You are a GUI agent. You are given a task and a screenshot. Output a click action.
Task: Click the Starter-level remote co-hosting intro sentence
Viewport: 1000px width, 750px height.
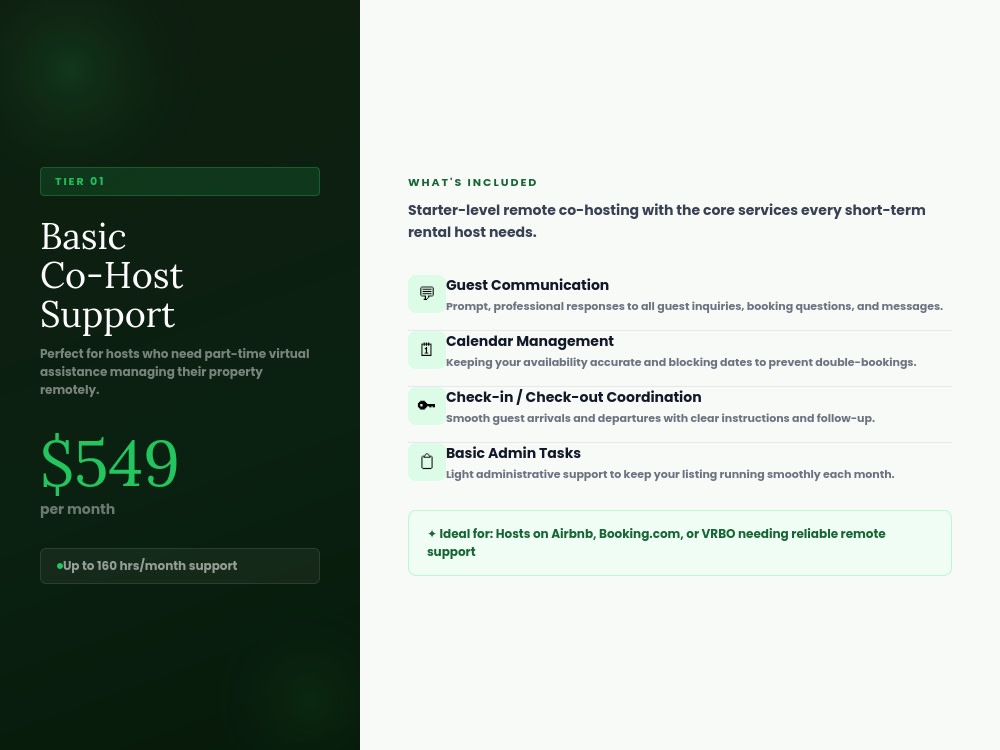(x=666, y=221)
